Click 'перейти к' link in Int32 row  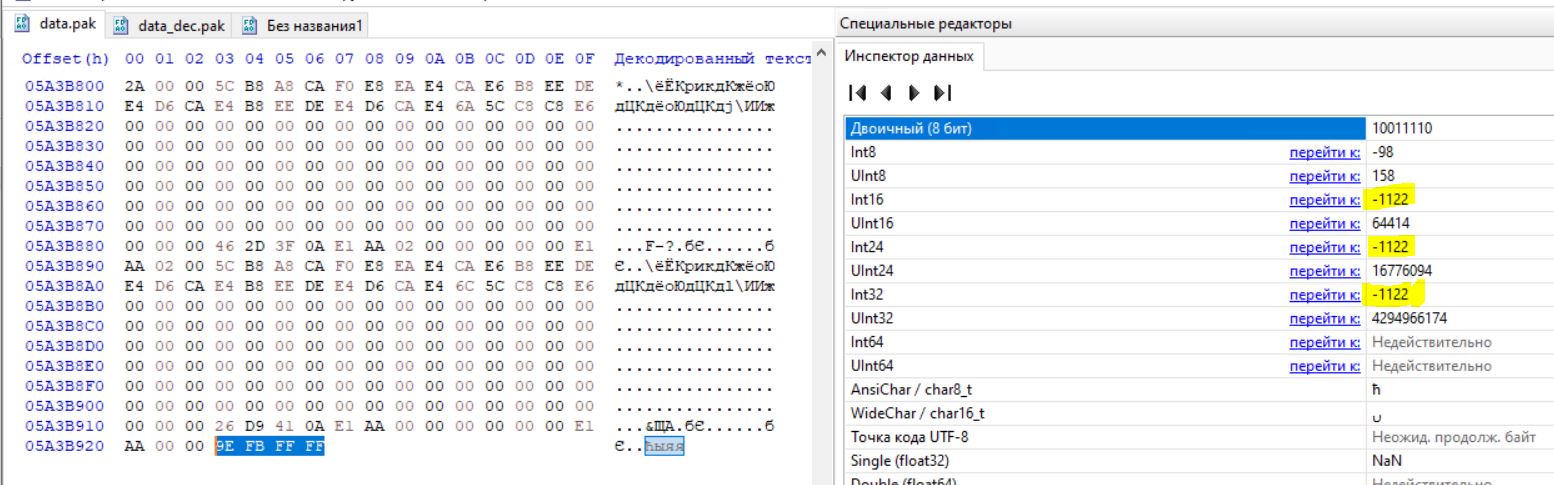click(1325, 295)
